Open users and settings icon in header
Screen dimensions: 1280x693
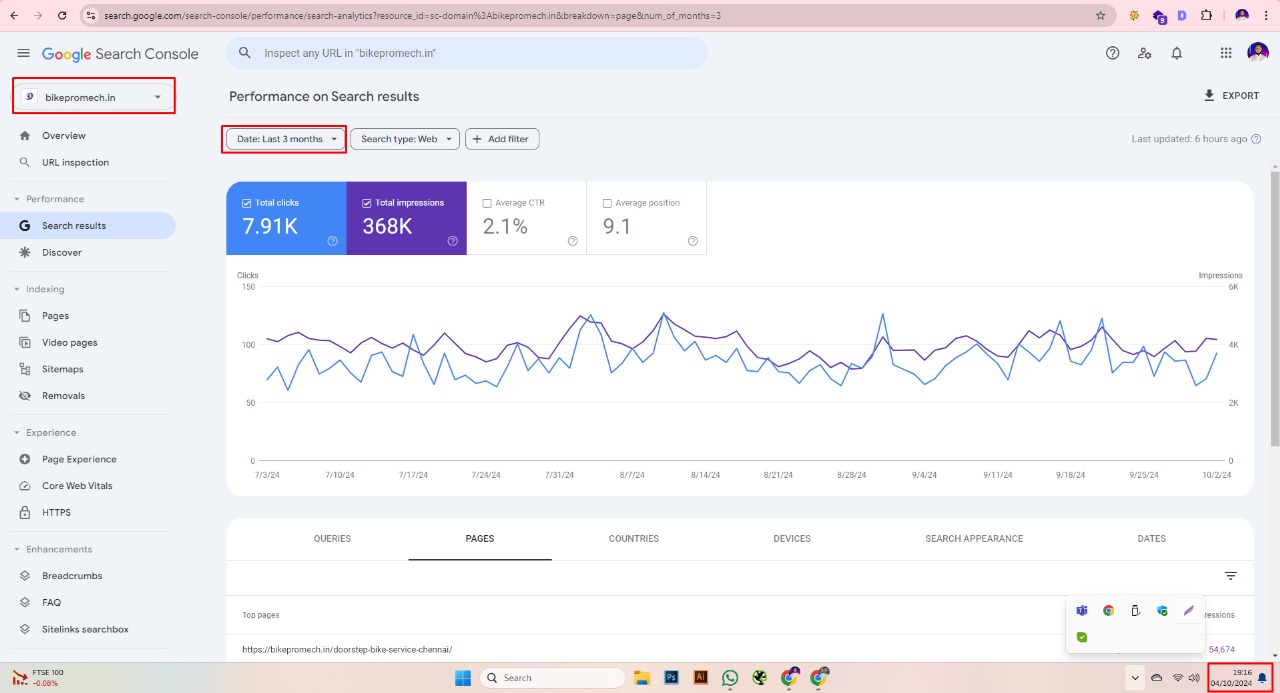pyautogui.click(x=1145, y=53)
